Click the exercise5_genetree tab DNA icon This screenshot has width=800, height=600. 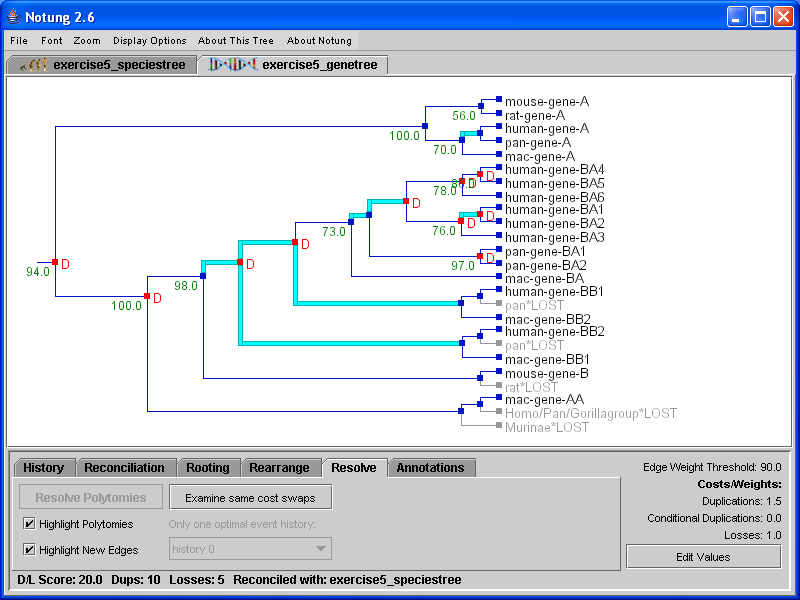point(230,65)
